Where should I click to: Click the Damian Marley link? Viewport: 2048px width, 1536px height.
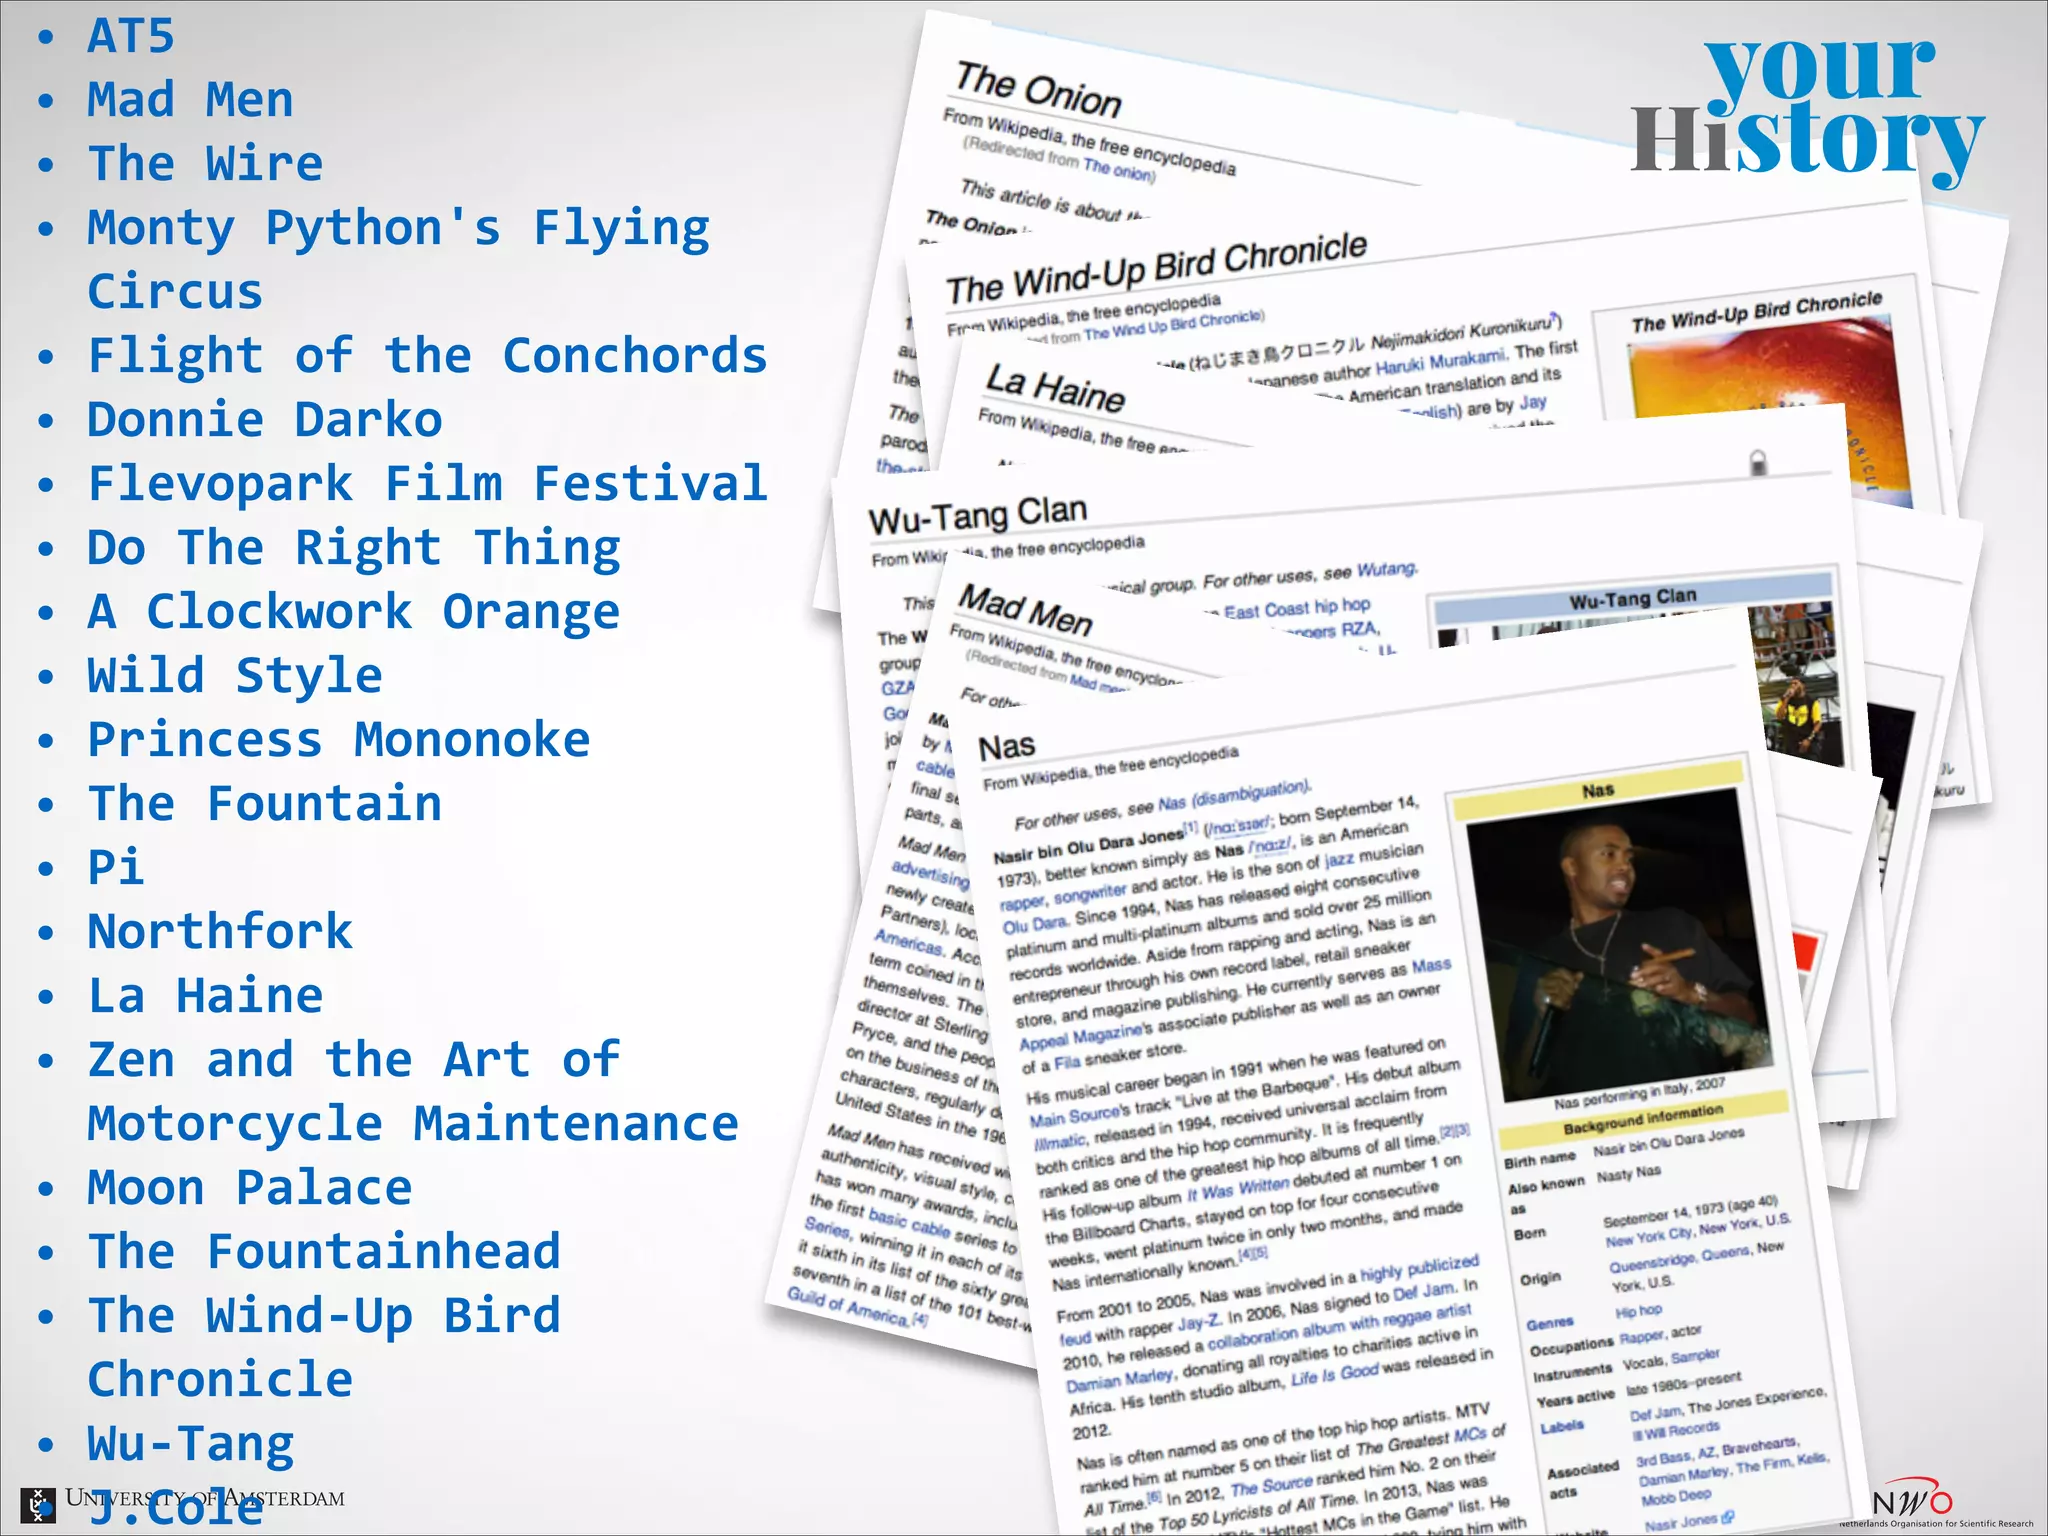tap(1119, 1380)
